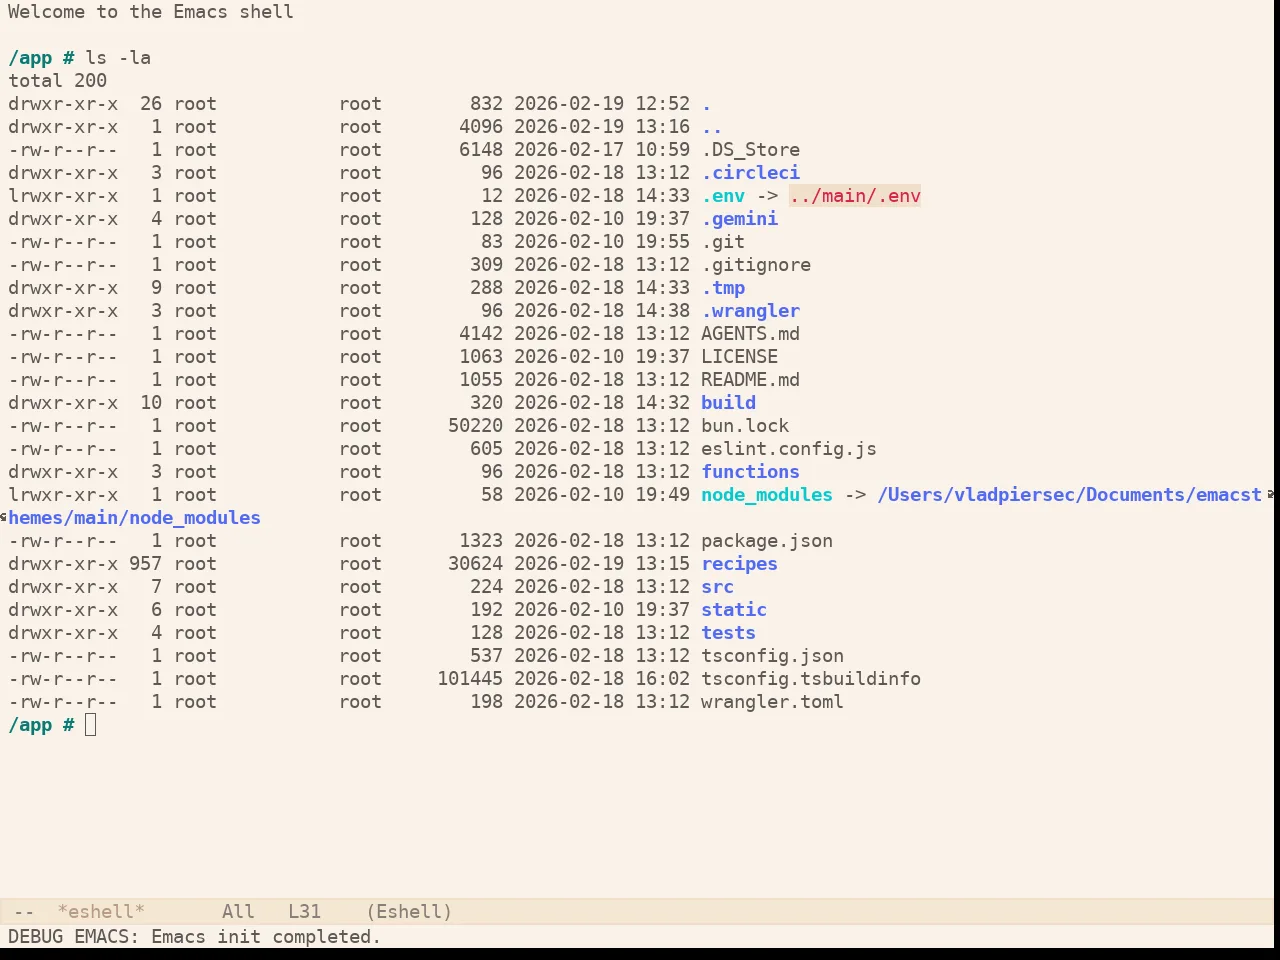This screenshot has width=1280, height=960.
Task: Click the wrapped hemes/main/node_modules path text
Action: pos(134,518)
